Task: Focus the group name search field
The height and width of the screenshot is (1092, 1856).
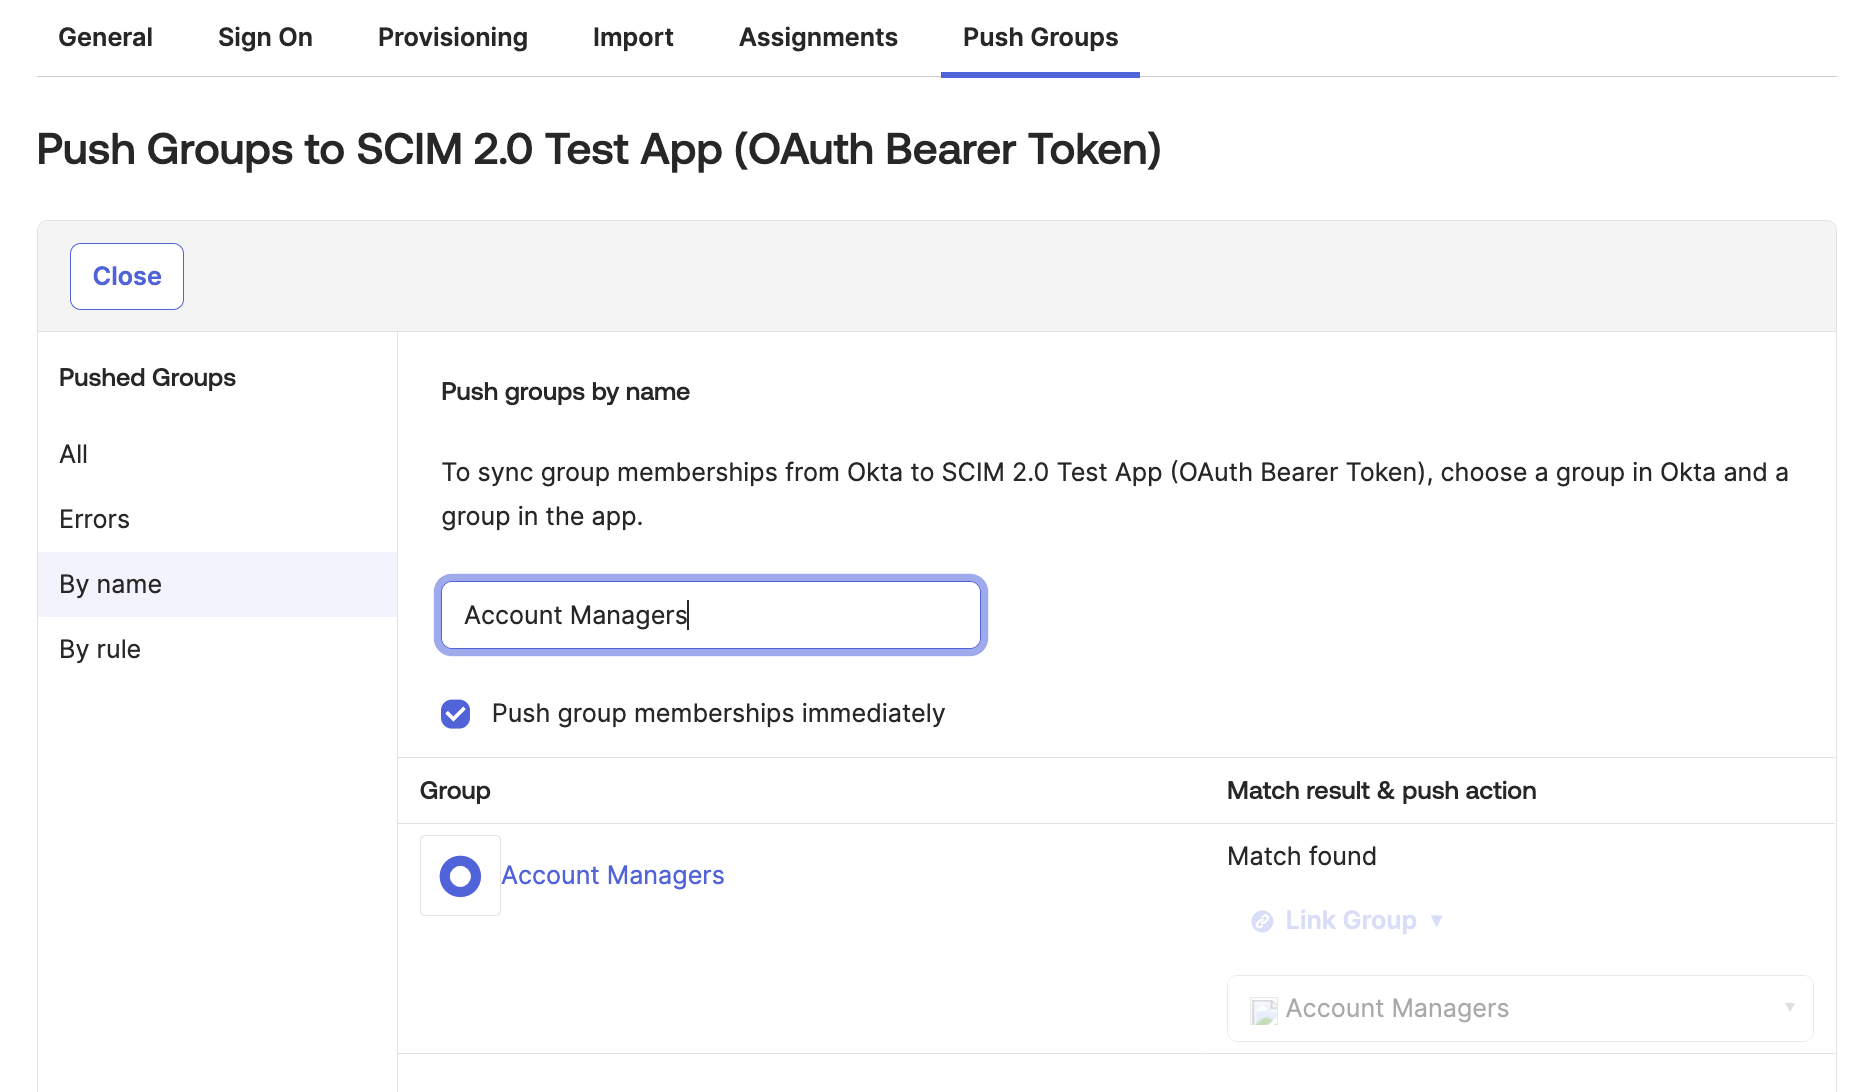Action: pyautogui.click(x=711, y=616)
